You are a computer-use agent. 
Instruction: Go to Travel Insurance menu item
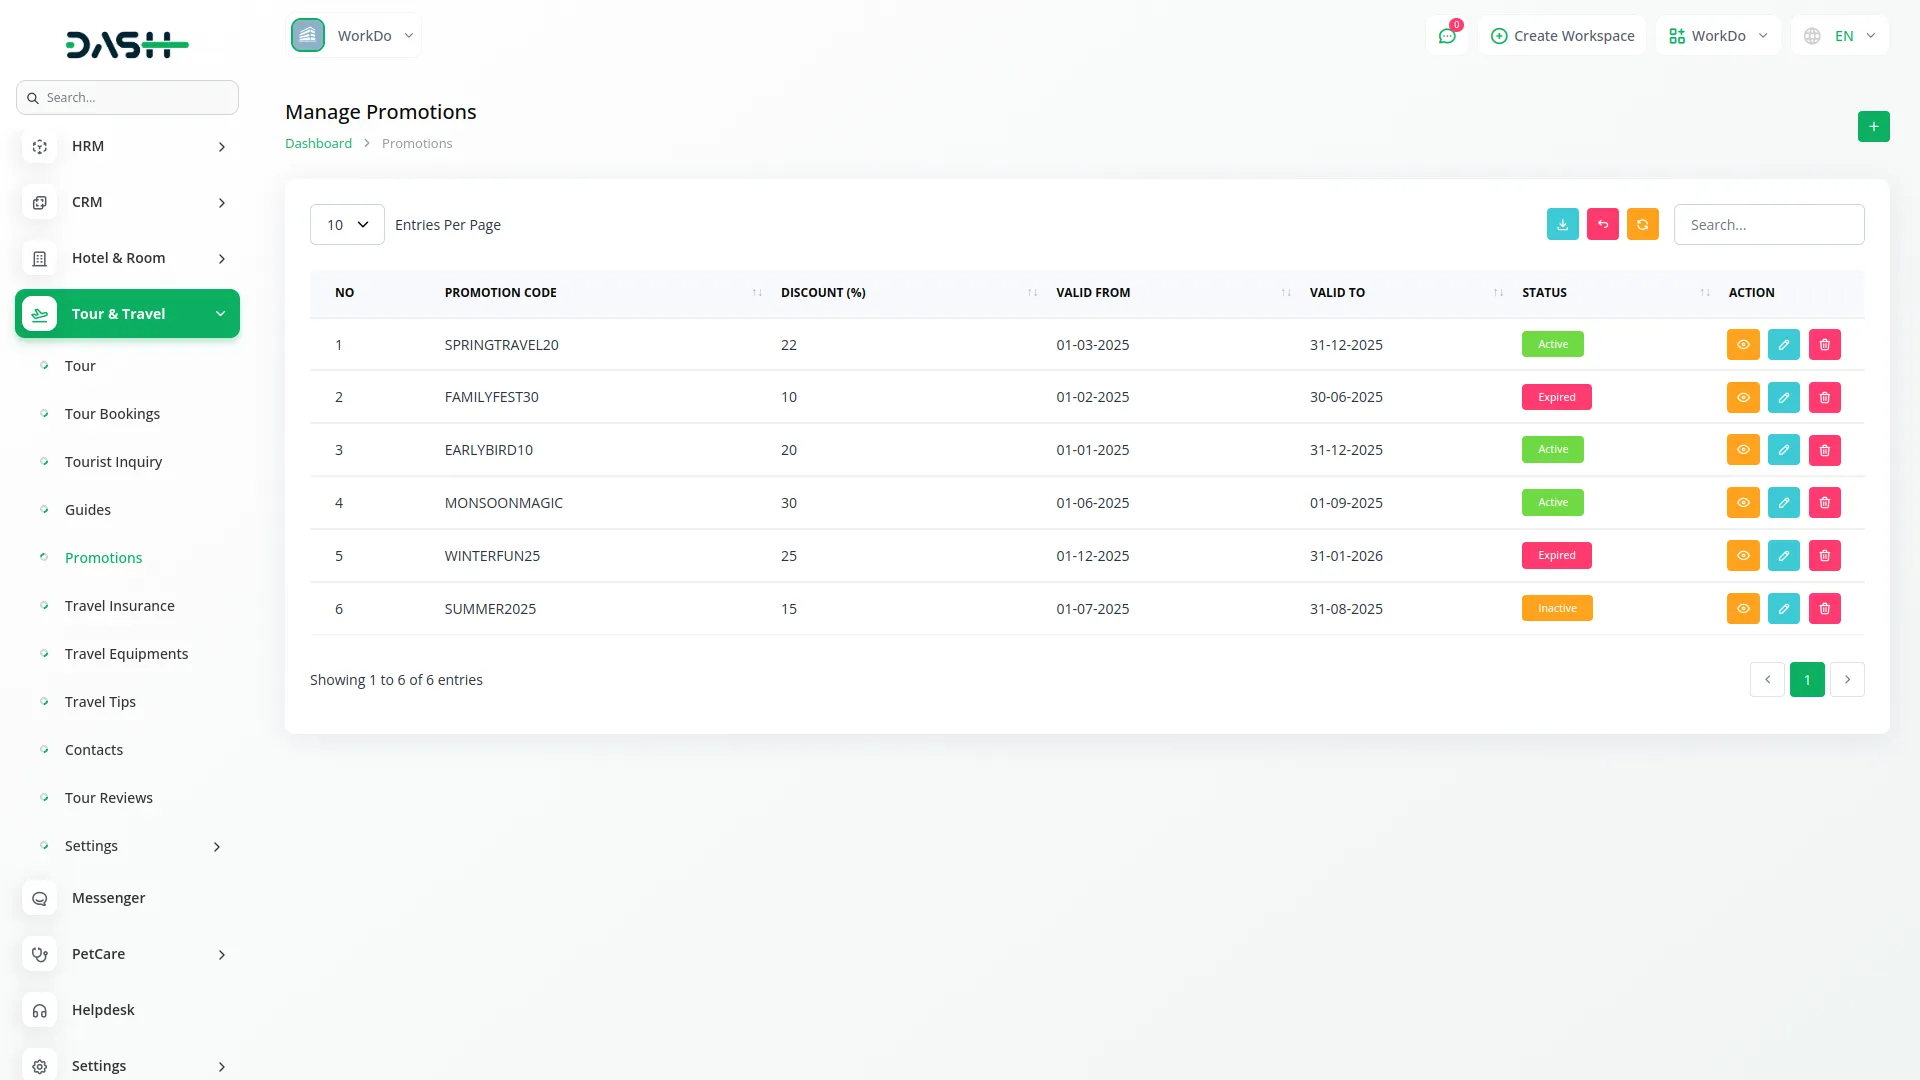[119, 606]
